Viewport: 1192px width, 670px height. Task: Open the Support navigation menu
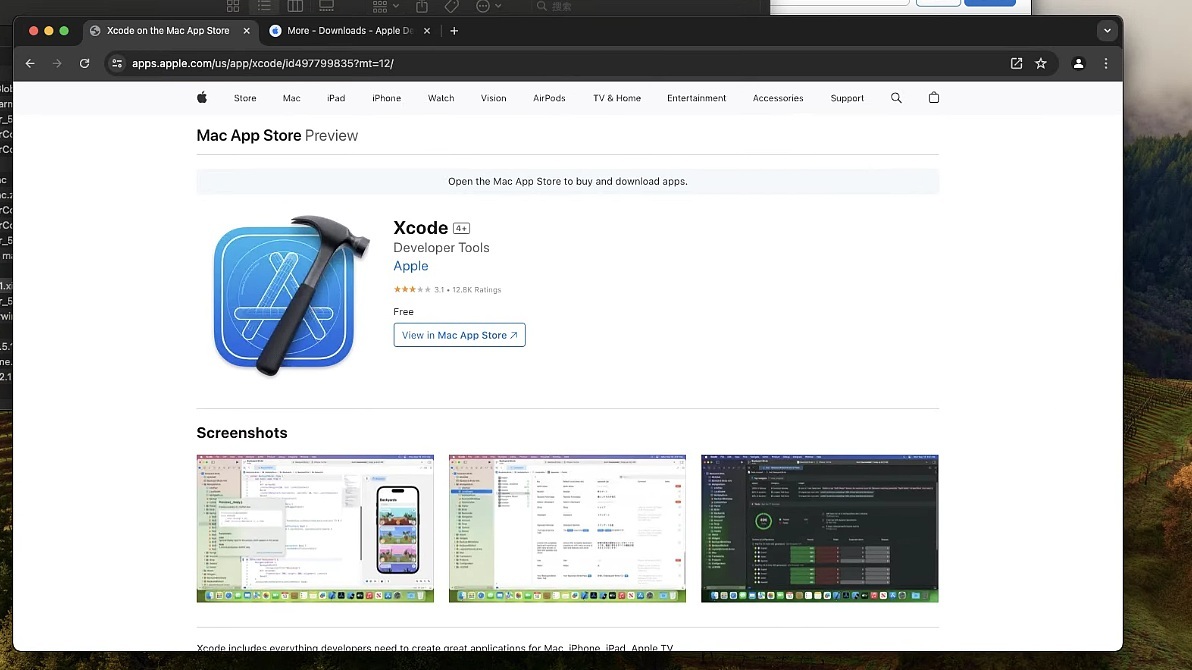[x=847, y=98]
